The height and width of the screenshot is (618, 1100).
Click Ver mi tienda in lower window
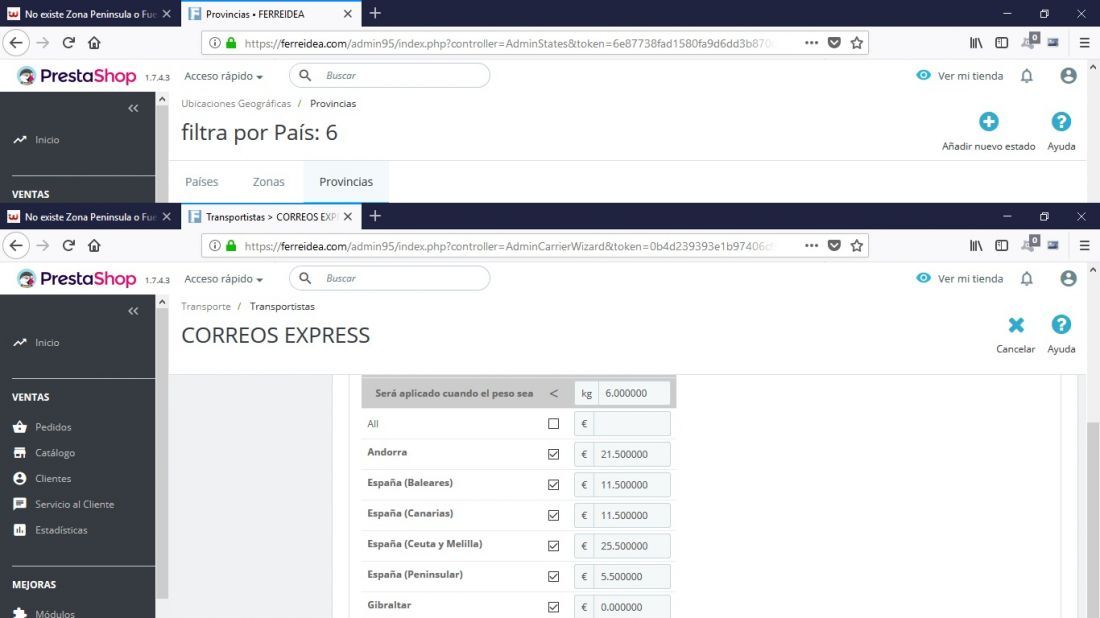pos(960,278)
